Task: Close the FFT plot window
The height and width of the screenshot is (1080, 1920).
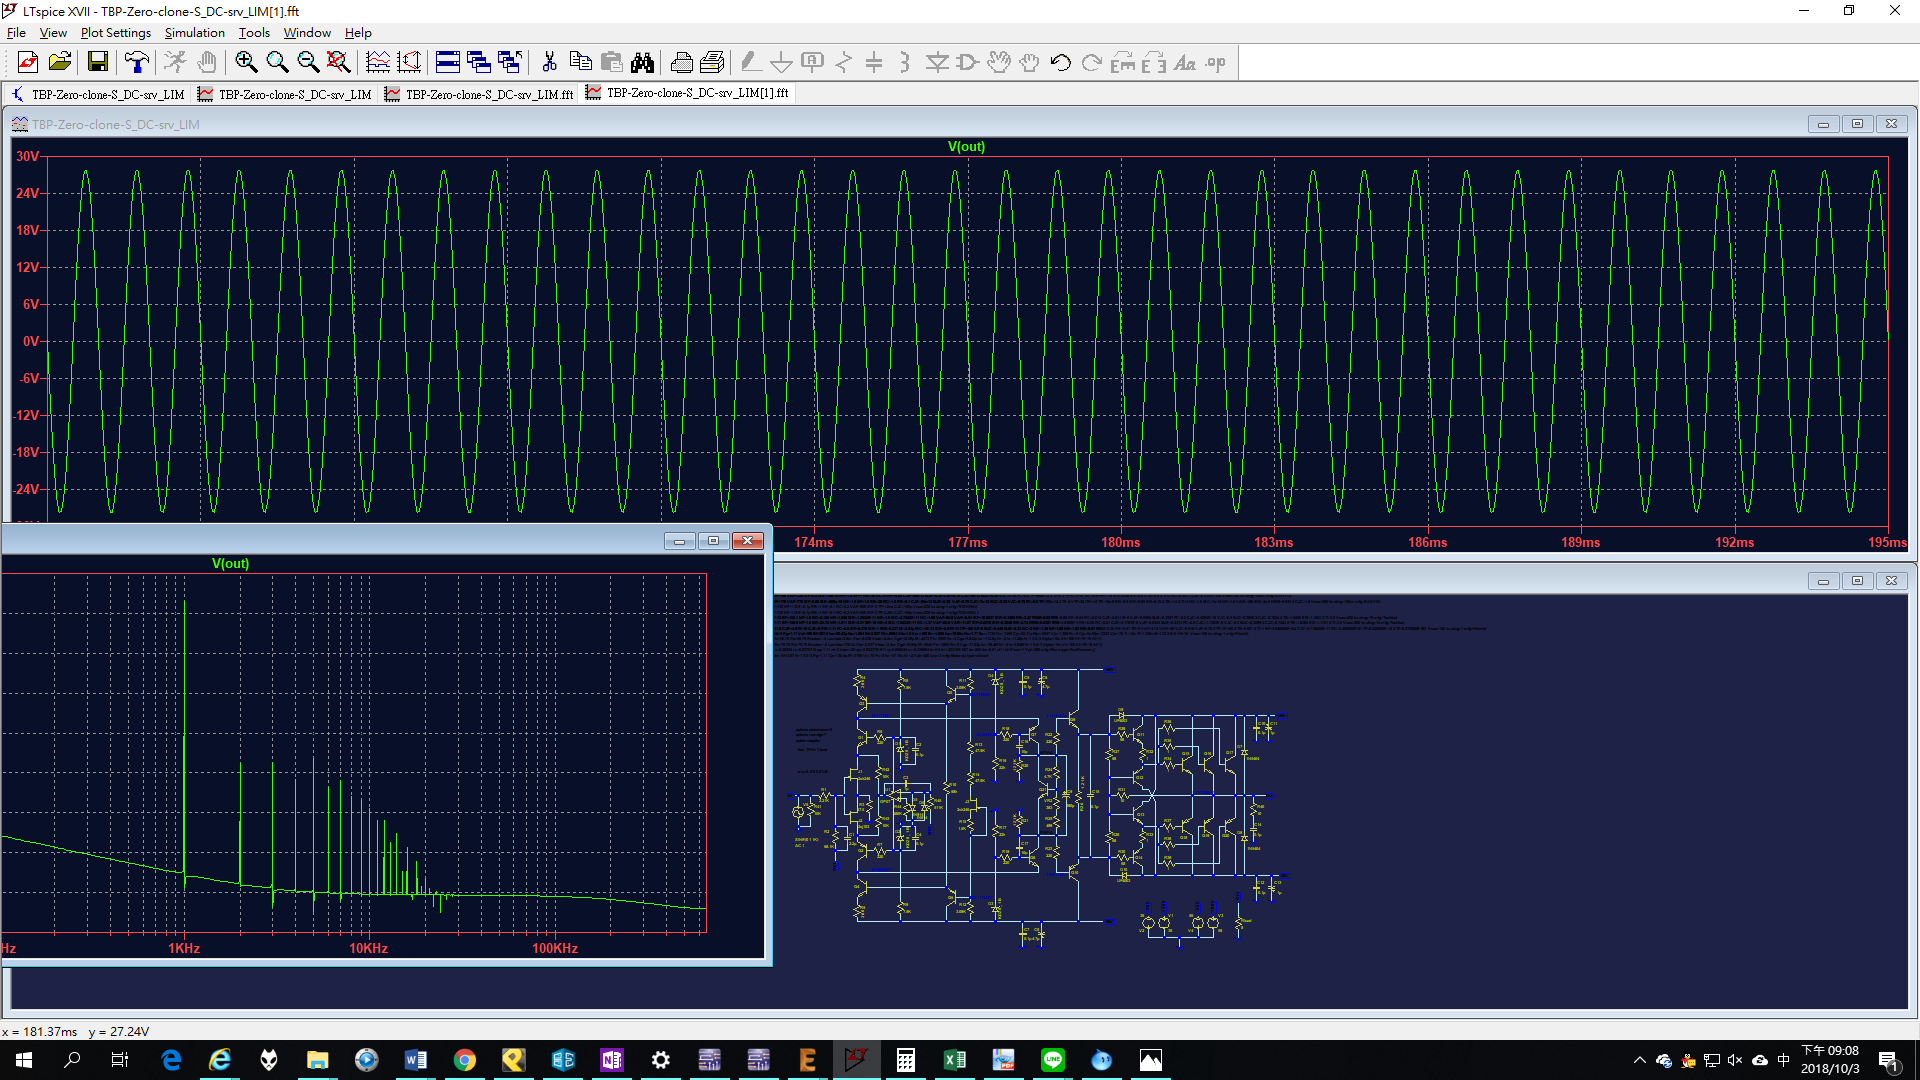Action: point(748,541)
